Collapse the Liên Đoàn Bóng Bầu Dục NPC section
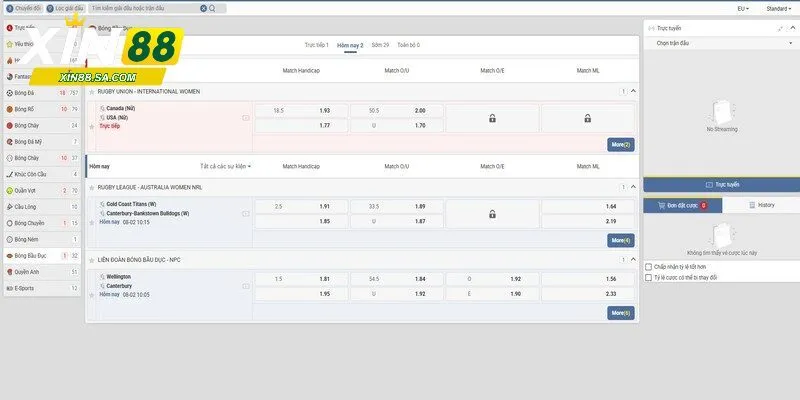The image size is (800, 400). tap(633, 258)
